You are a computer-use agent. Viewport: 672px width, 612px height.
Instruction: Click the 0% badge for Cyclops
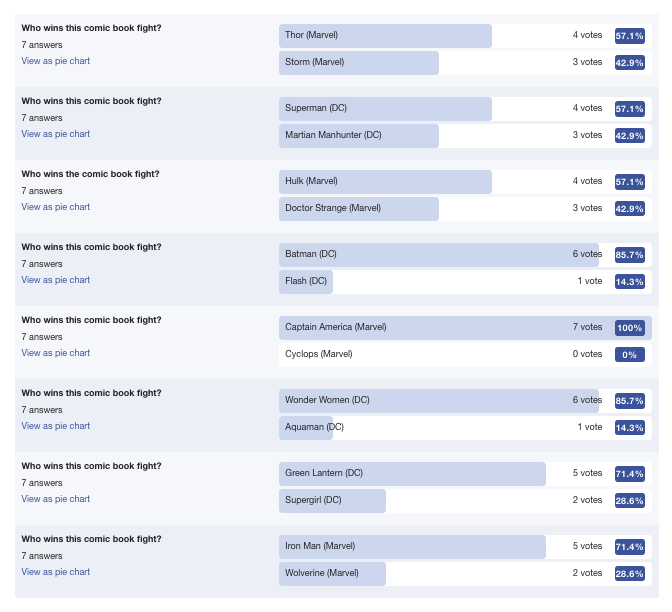click(x=630, y=355)
